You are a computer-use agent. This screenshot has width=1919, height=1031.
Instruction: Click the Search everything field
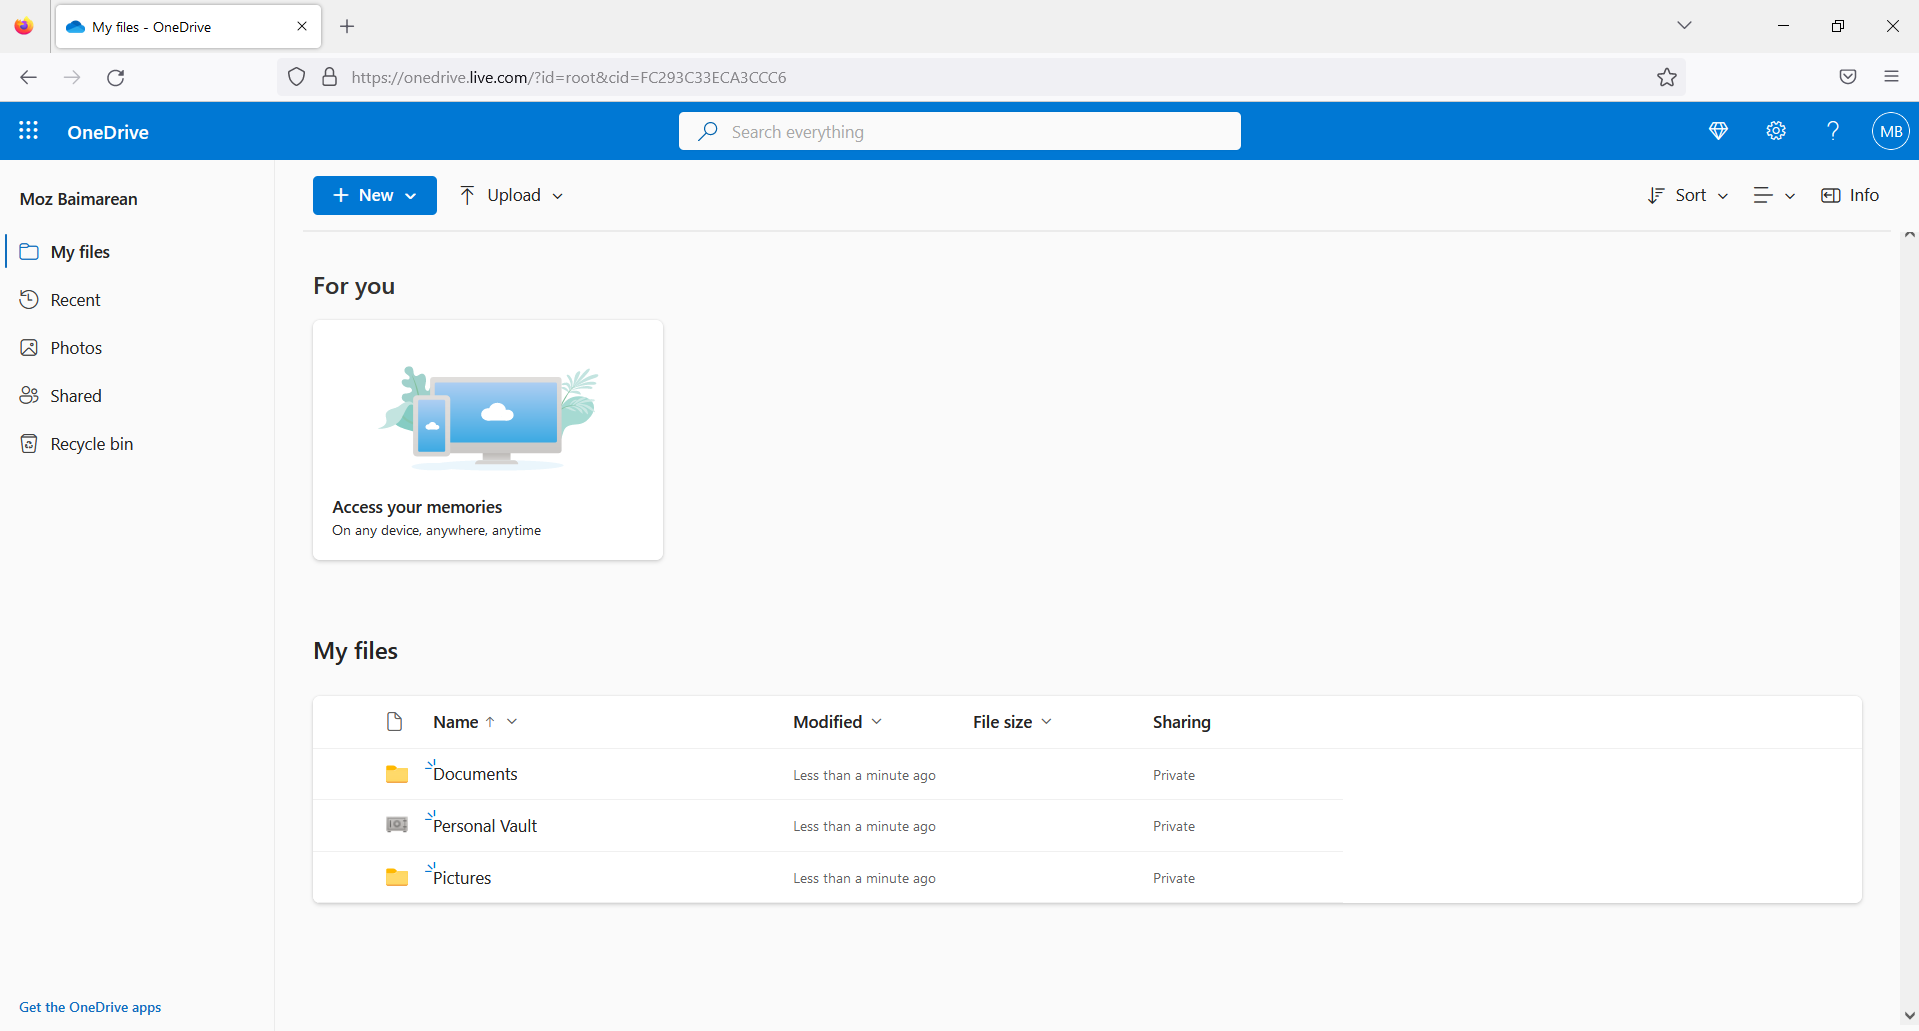tap(959, 131)
